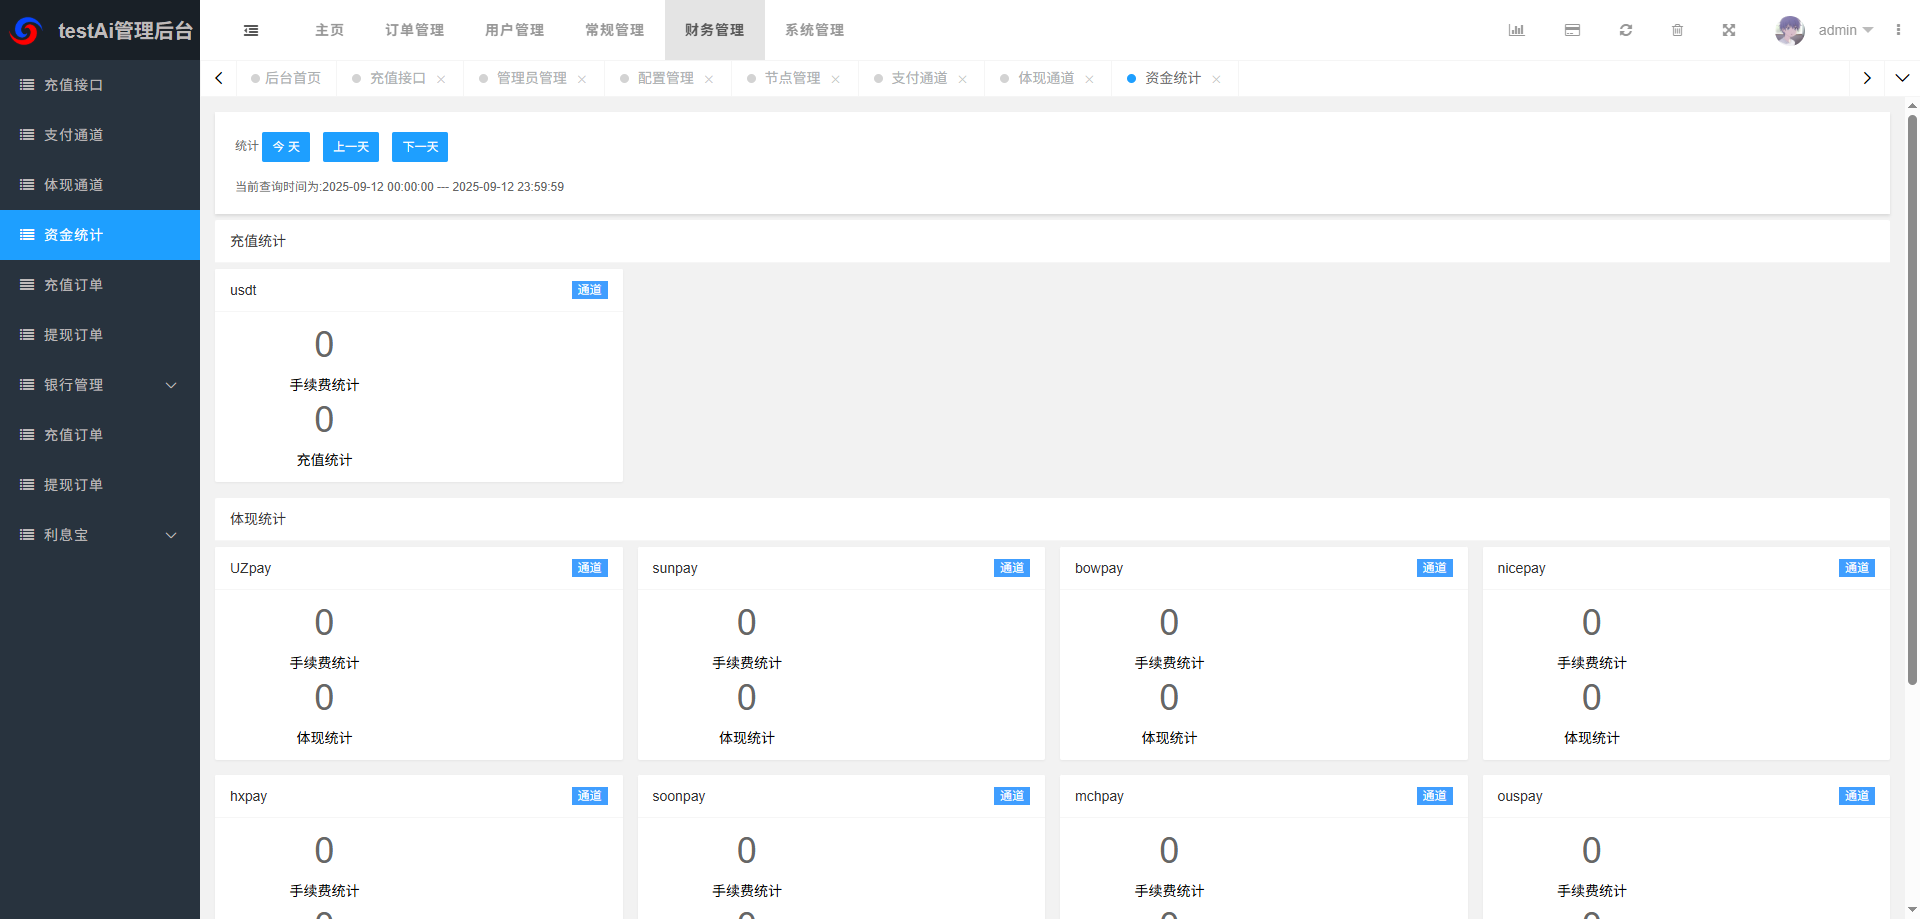The height and width of the screenshot is (919, 1920).
Task: Close the 支付通道 breadcrumb tab
Action: (963, 78)
